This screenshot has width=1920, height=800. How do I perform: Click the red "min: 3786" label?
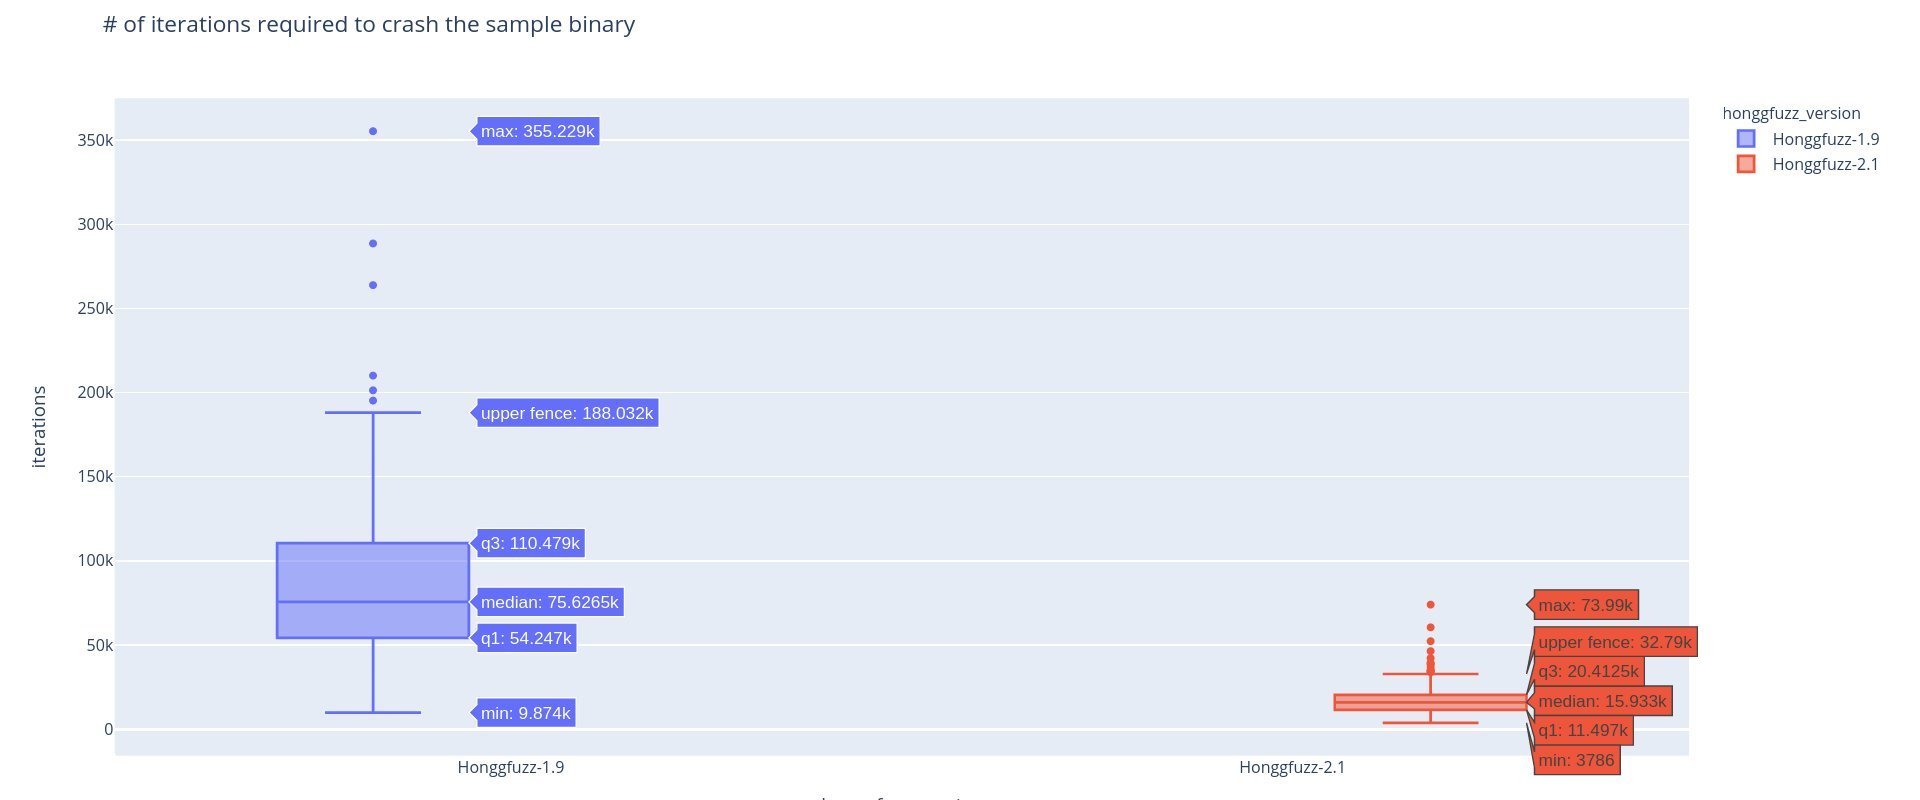click(1576, 760)
